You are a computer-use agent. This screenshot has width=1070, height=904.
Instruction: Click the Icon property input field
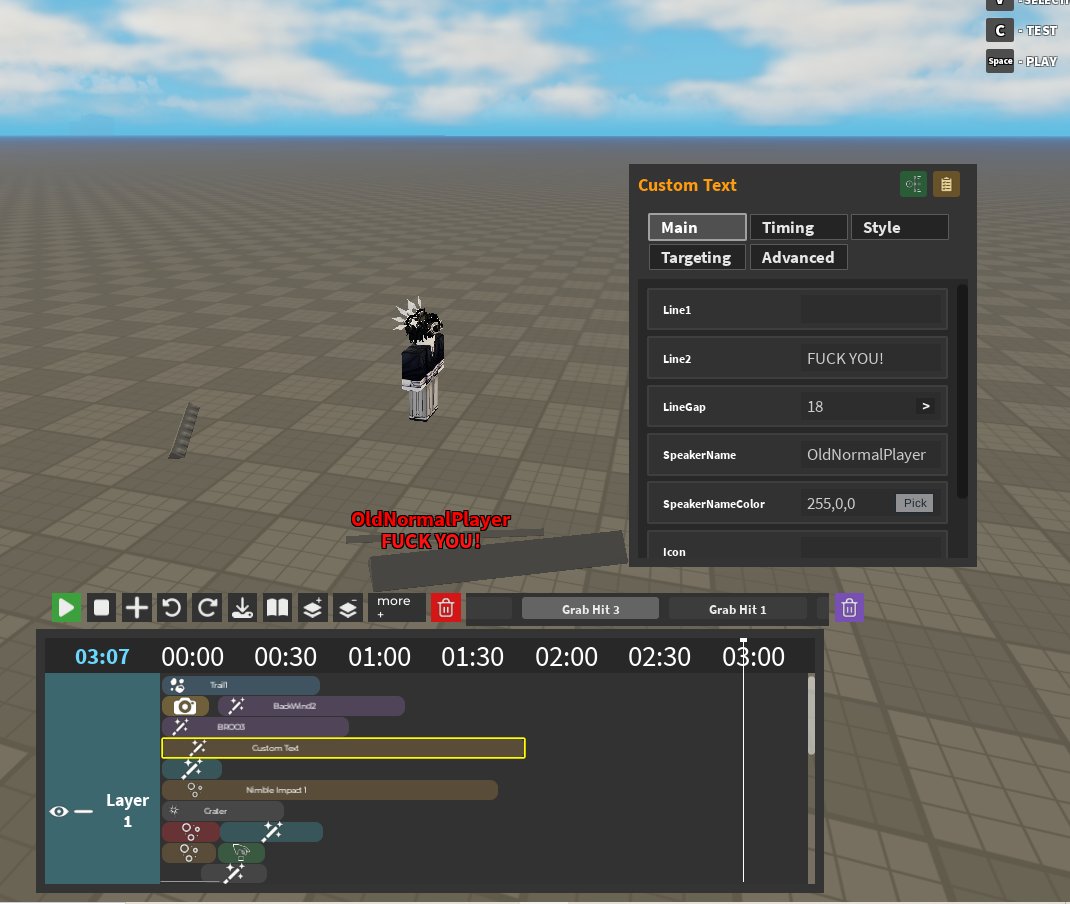871,548
